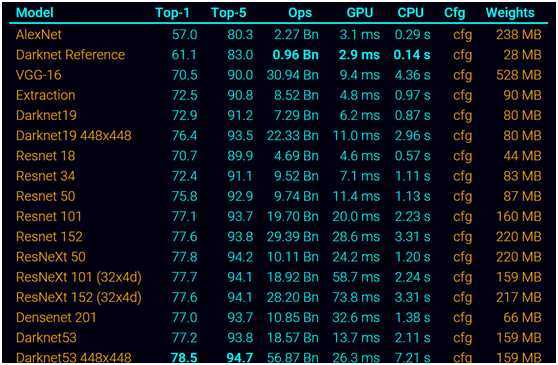This screenshot has height=365, width=558.
Task: Select the 7.29 Bn Ops value
Action: coord(296,115)
